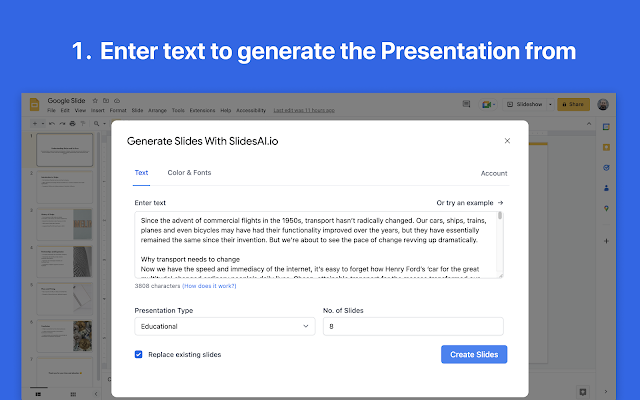Click 'Or try an example' link

pyautogui.click(x=470, y=202)
